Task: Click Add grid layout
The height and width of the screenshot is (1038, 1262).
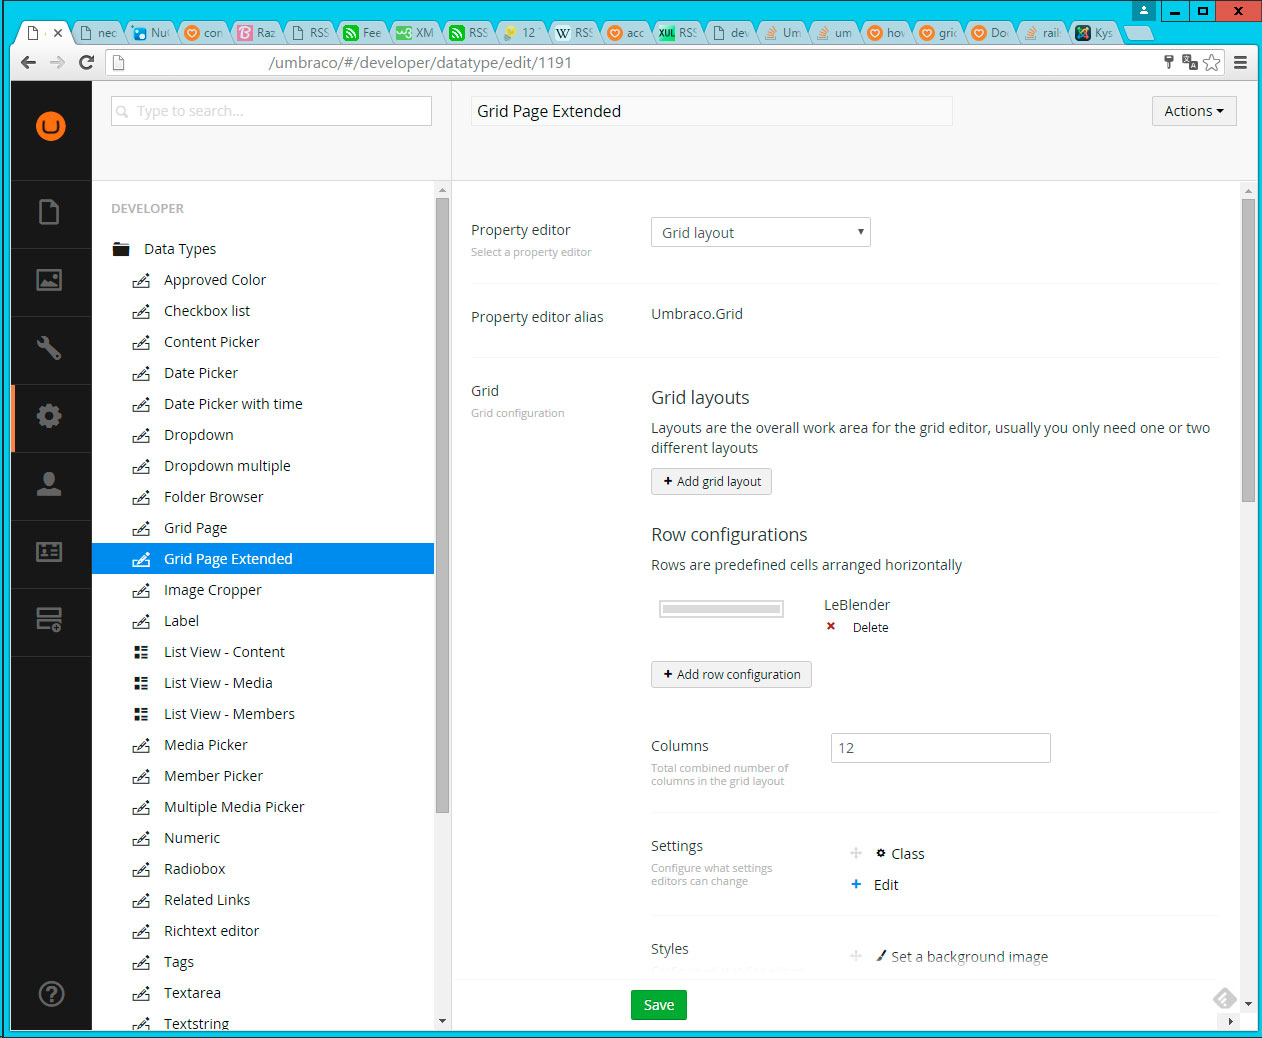Action: pyautogui.click(x=711, y=481)
